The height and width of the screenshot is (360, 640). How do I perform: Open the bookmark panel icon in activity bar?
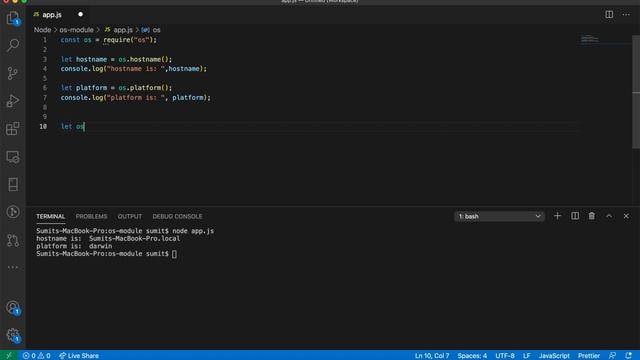point(13,184)
